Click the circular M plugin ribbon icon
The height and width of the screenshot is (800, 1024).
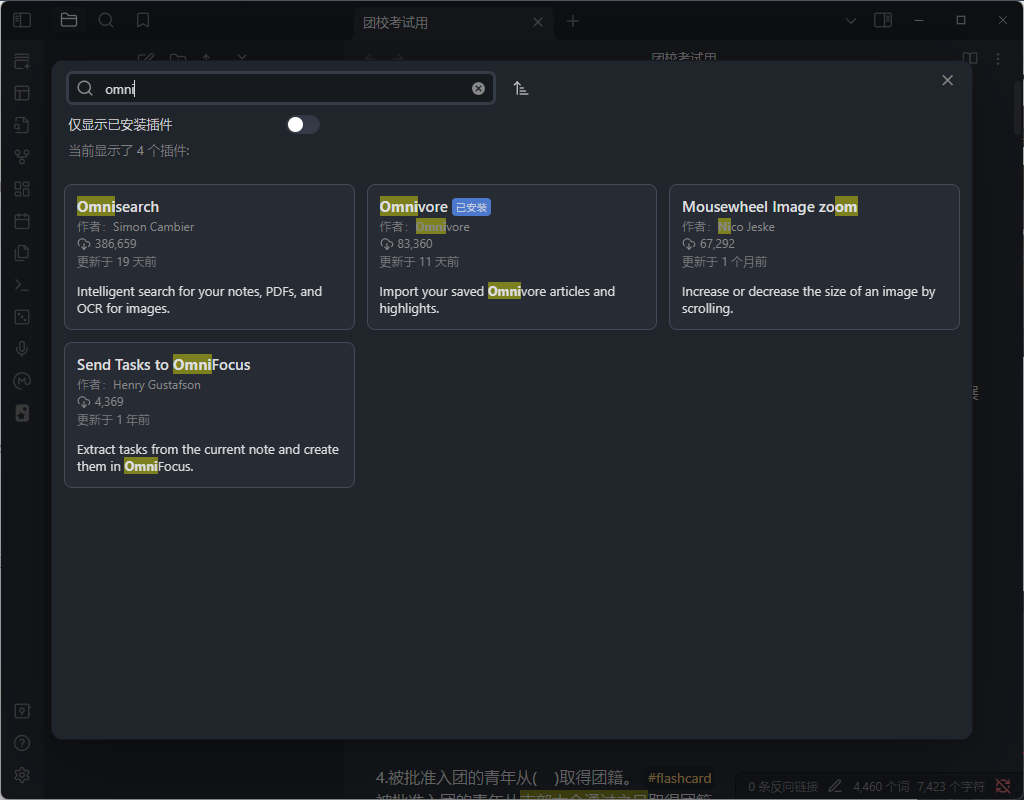22,381
